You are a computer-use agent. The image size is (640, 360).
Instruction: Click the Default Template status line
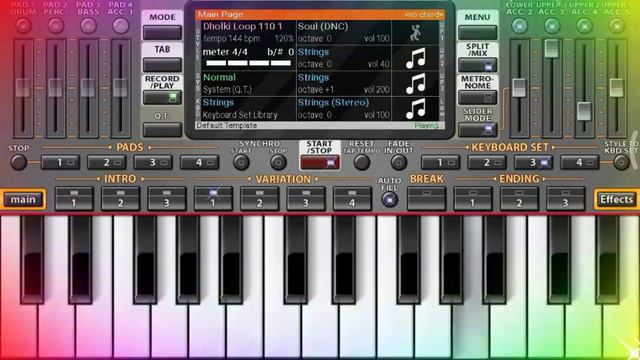point(320,125)
